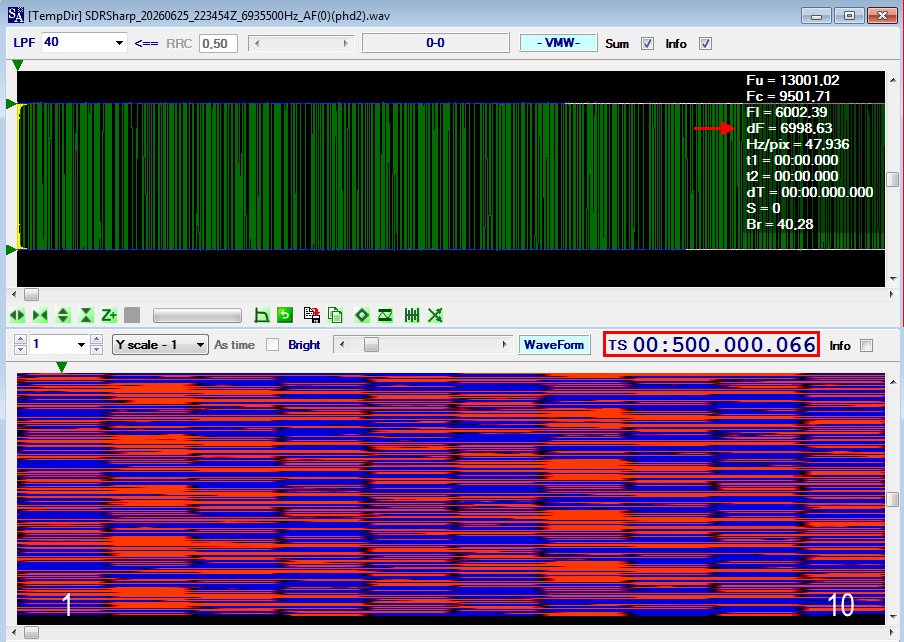Click the horizontal expand arrows icon
Viewport: 904px width, 642px height.
click(17, 315)
